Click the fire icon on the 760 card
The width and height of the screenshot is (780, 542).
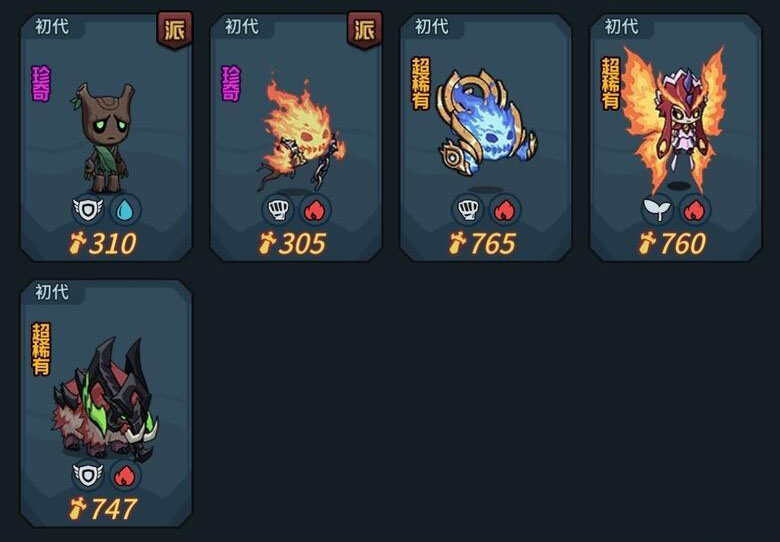pyautogui.click(x=695, y=209)
